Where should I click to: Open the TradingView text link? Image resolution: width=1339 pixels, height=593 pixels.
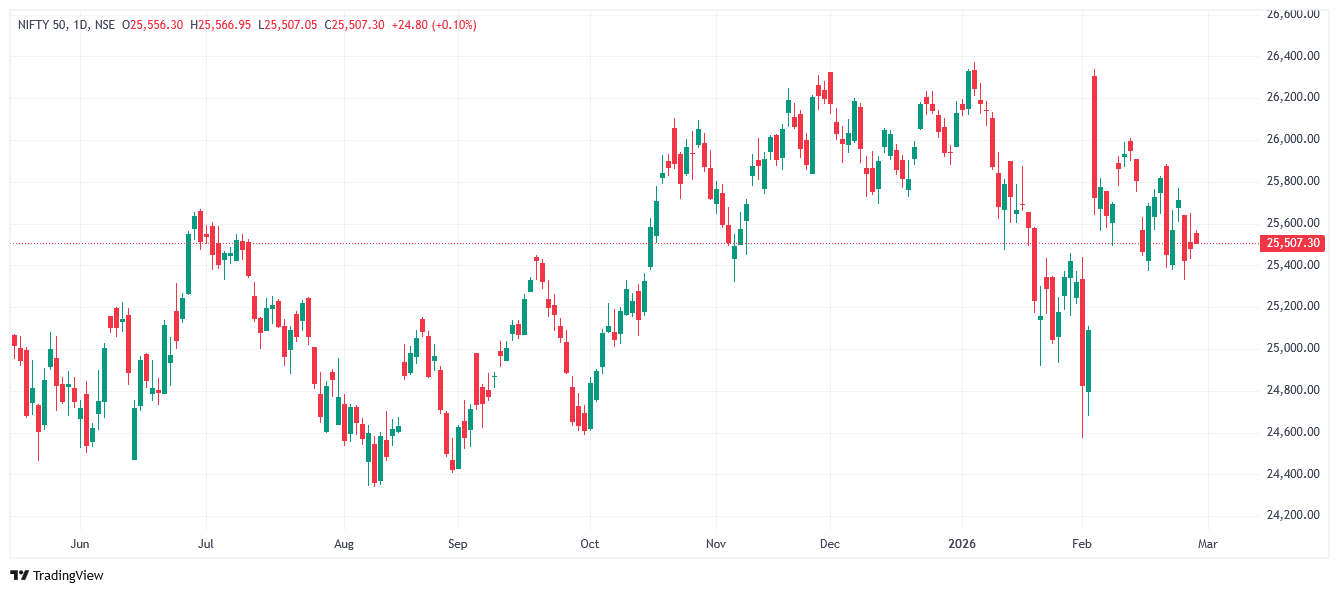click(x=68, y=576)
